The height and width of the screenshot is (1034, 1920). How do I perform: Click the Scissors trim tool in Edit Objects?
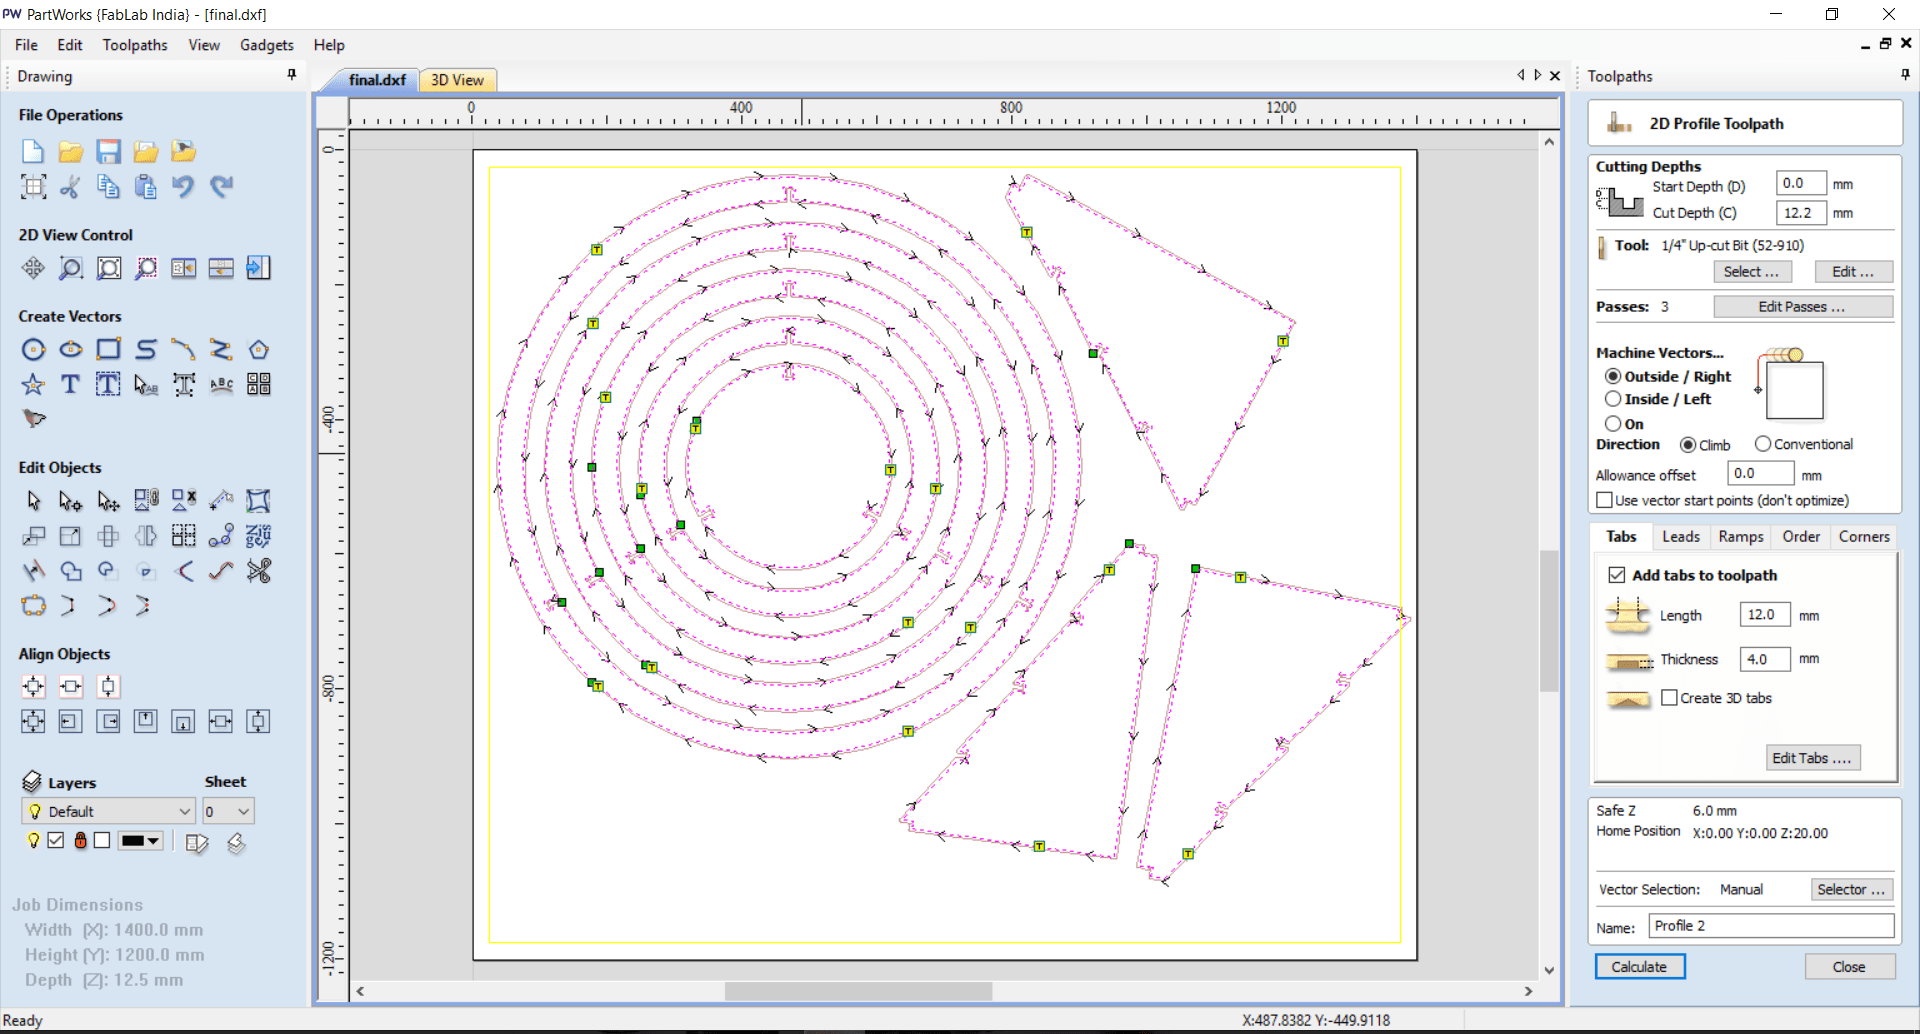(x=259, y=571)
